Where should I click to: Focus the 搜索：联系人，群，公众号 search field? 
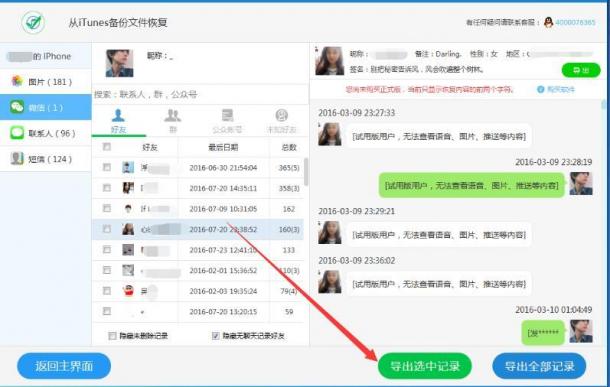click(200, 95)
